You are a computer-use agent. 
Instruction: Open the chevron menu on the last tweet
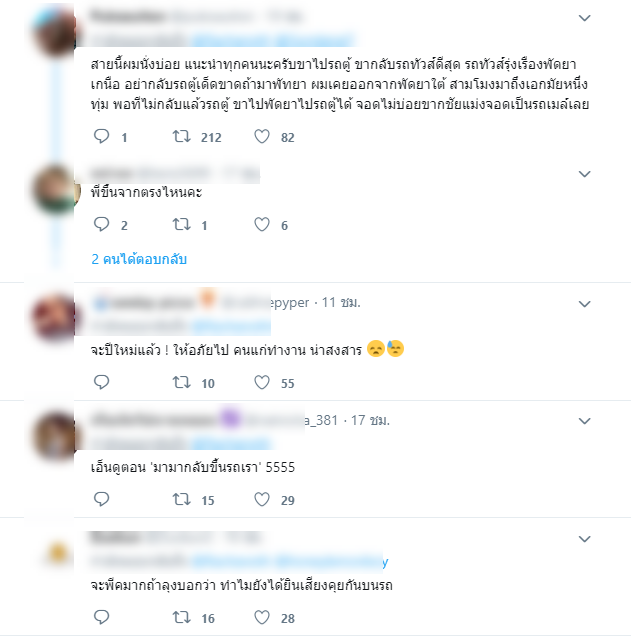(x=585, y=539)
